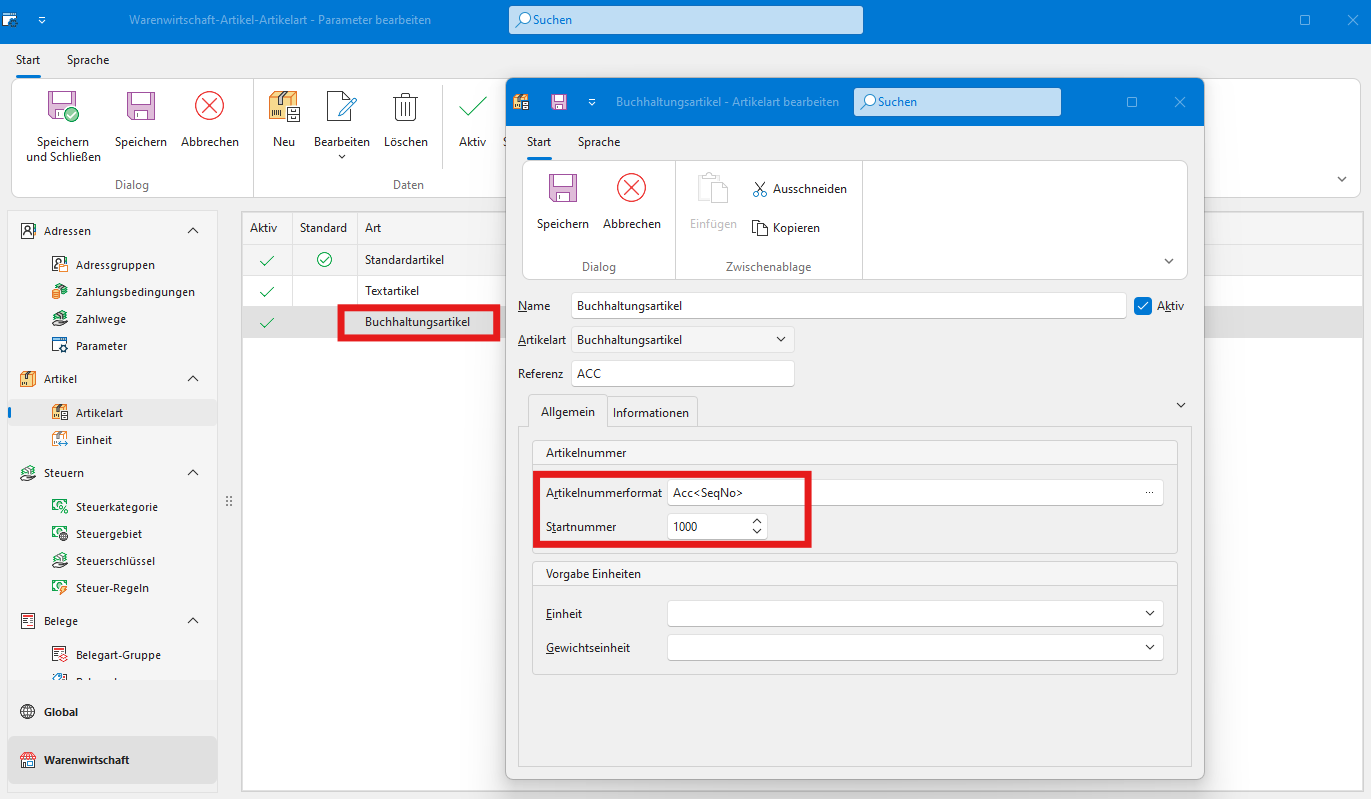Click the ellipsis button for Artikelnummerformat
Screen dimensions: 1371x799
point(1149,493)
